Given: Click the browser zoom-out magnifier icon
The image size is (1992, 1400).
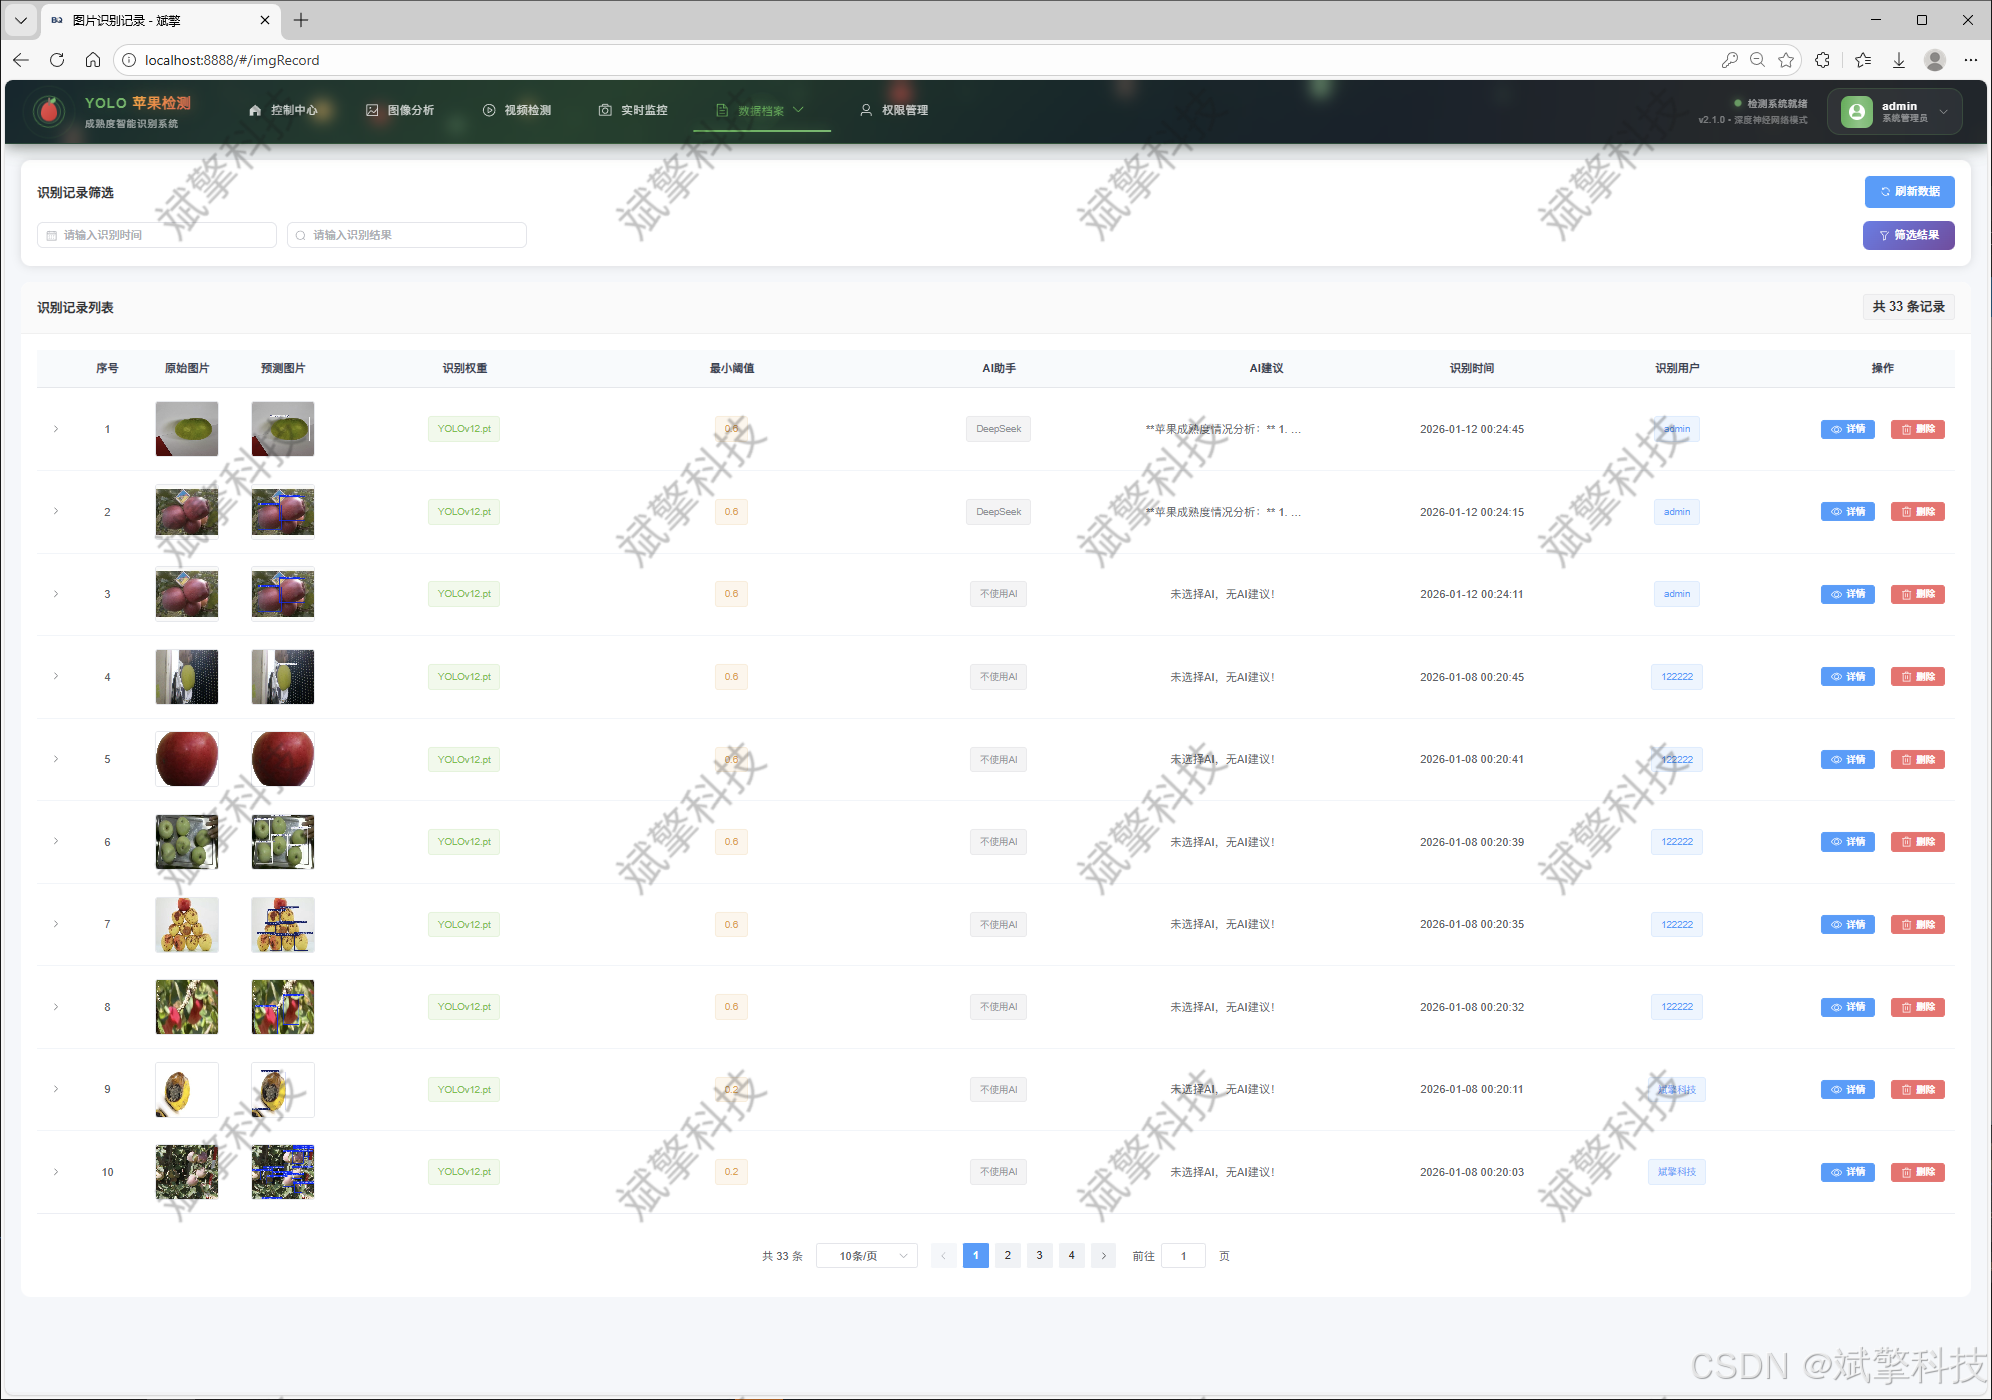Looking at the screenshot, I should point(1757,60).
